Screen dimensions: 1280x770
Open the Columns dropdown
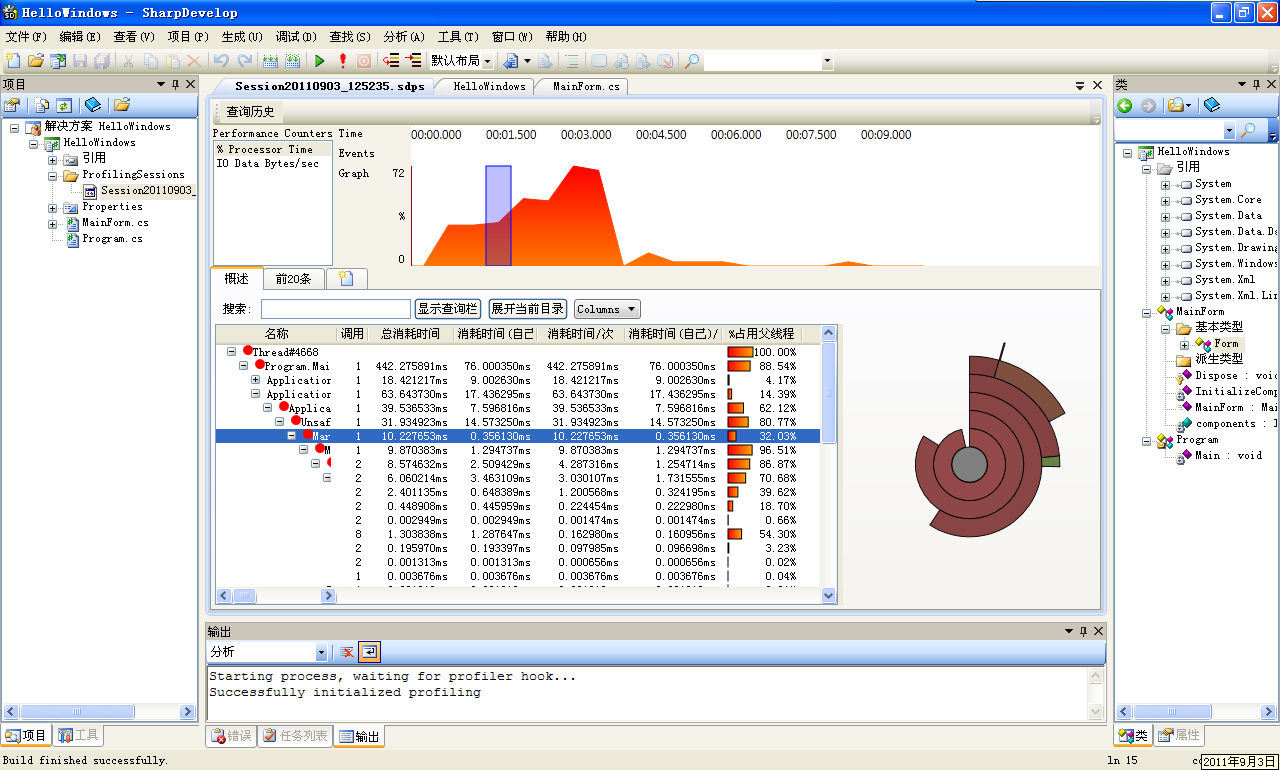coord(607,310)
